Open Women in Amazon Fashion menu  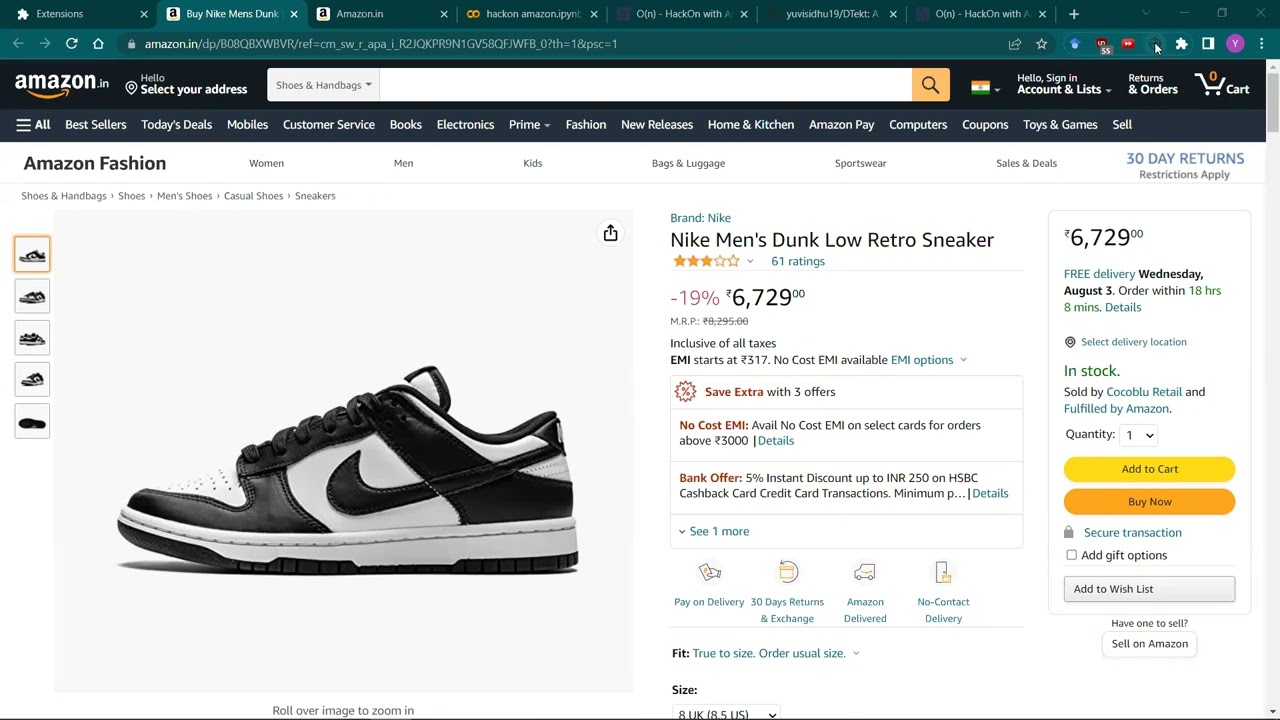266,163
